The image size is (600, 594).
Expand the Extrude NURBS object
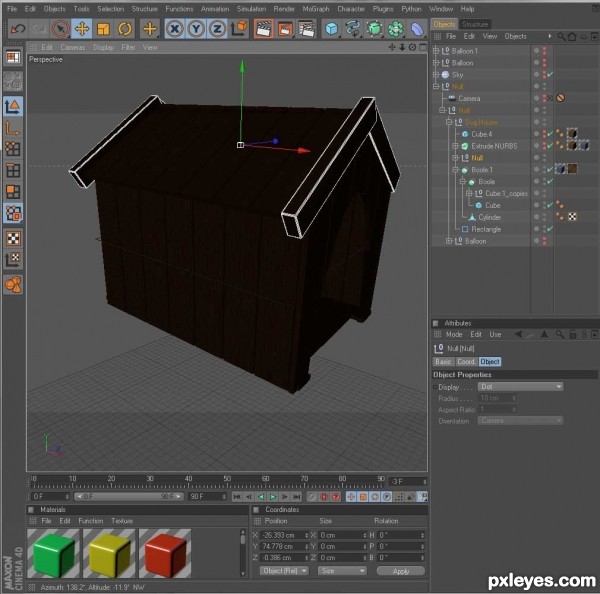[x=455, y=146]
